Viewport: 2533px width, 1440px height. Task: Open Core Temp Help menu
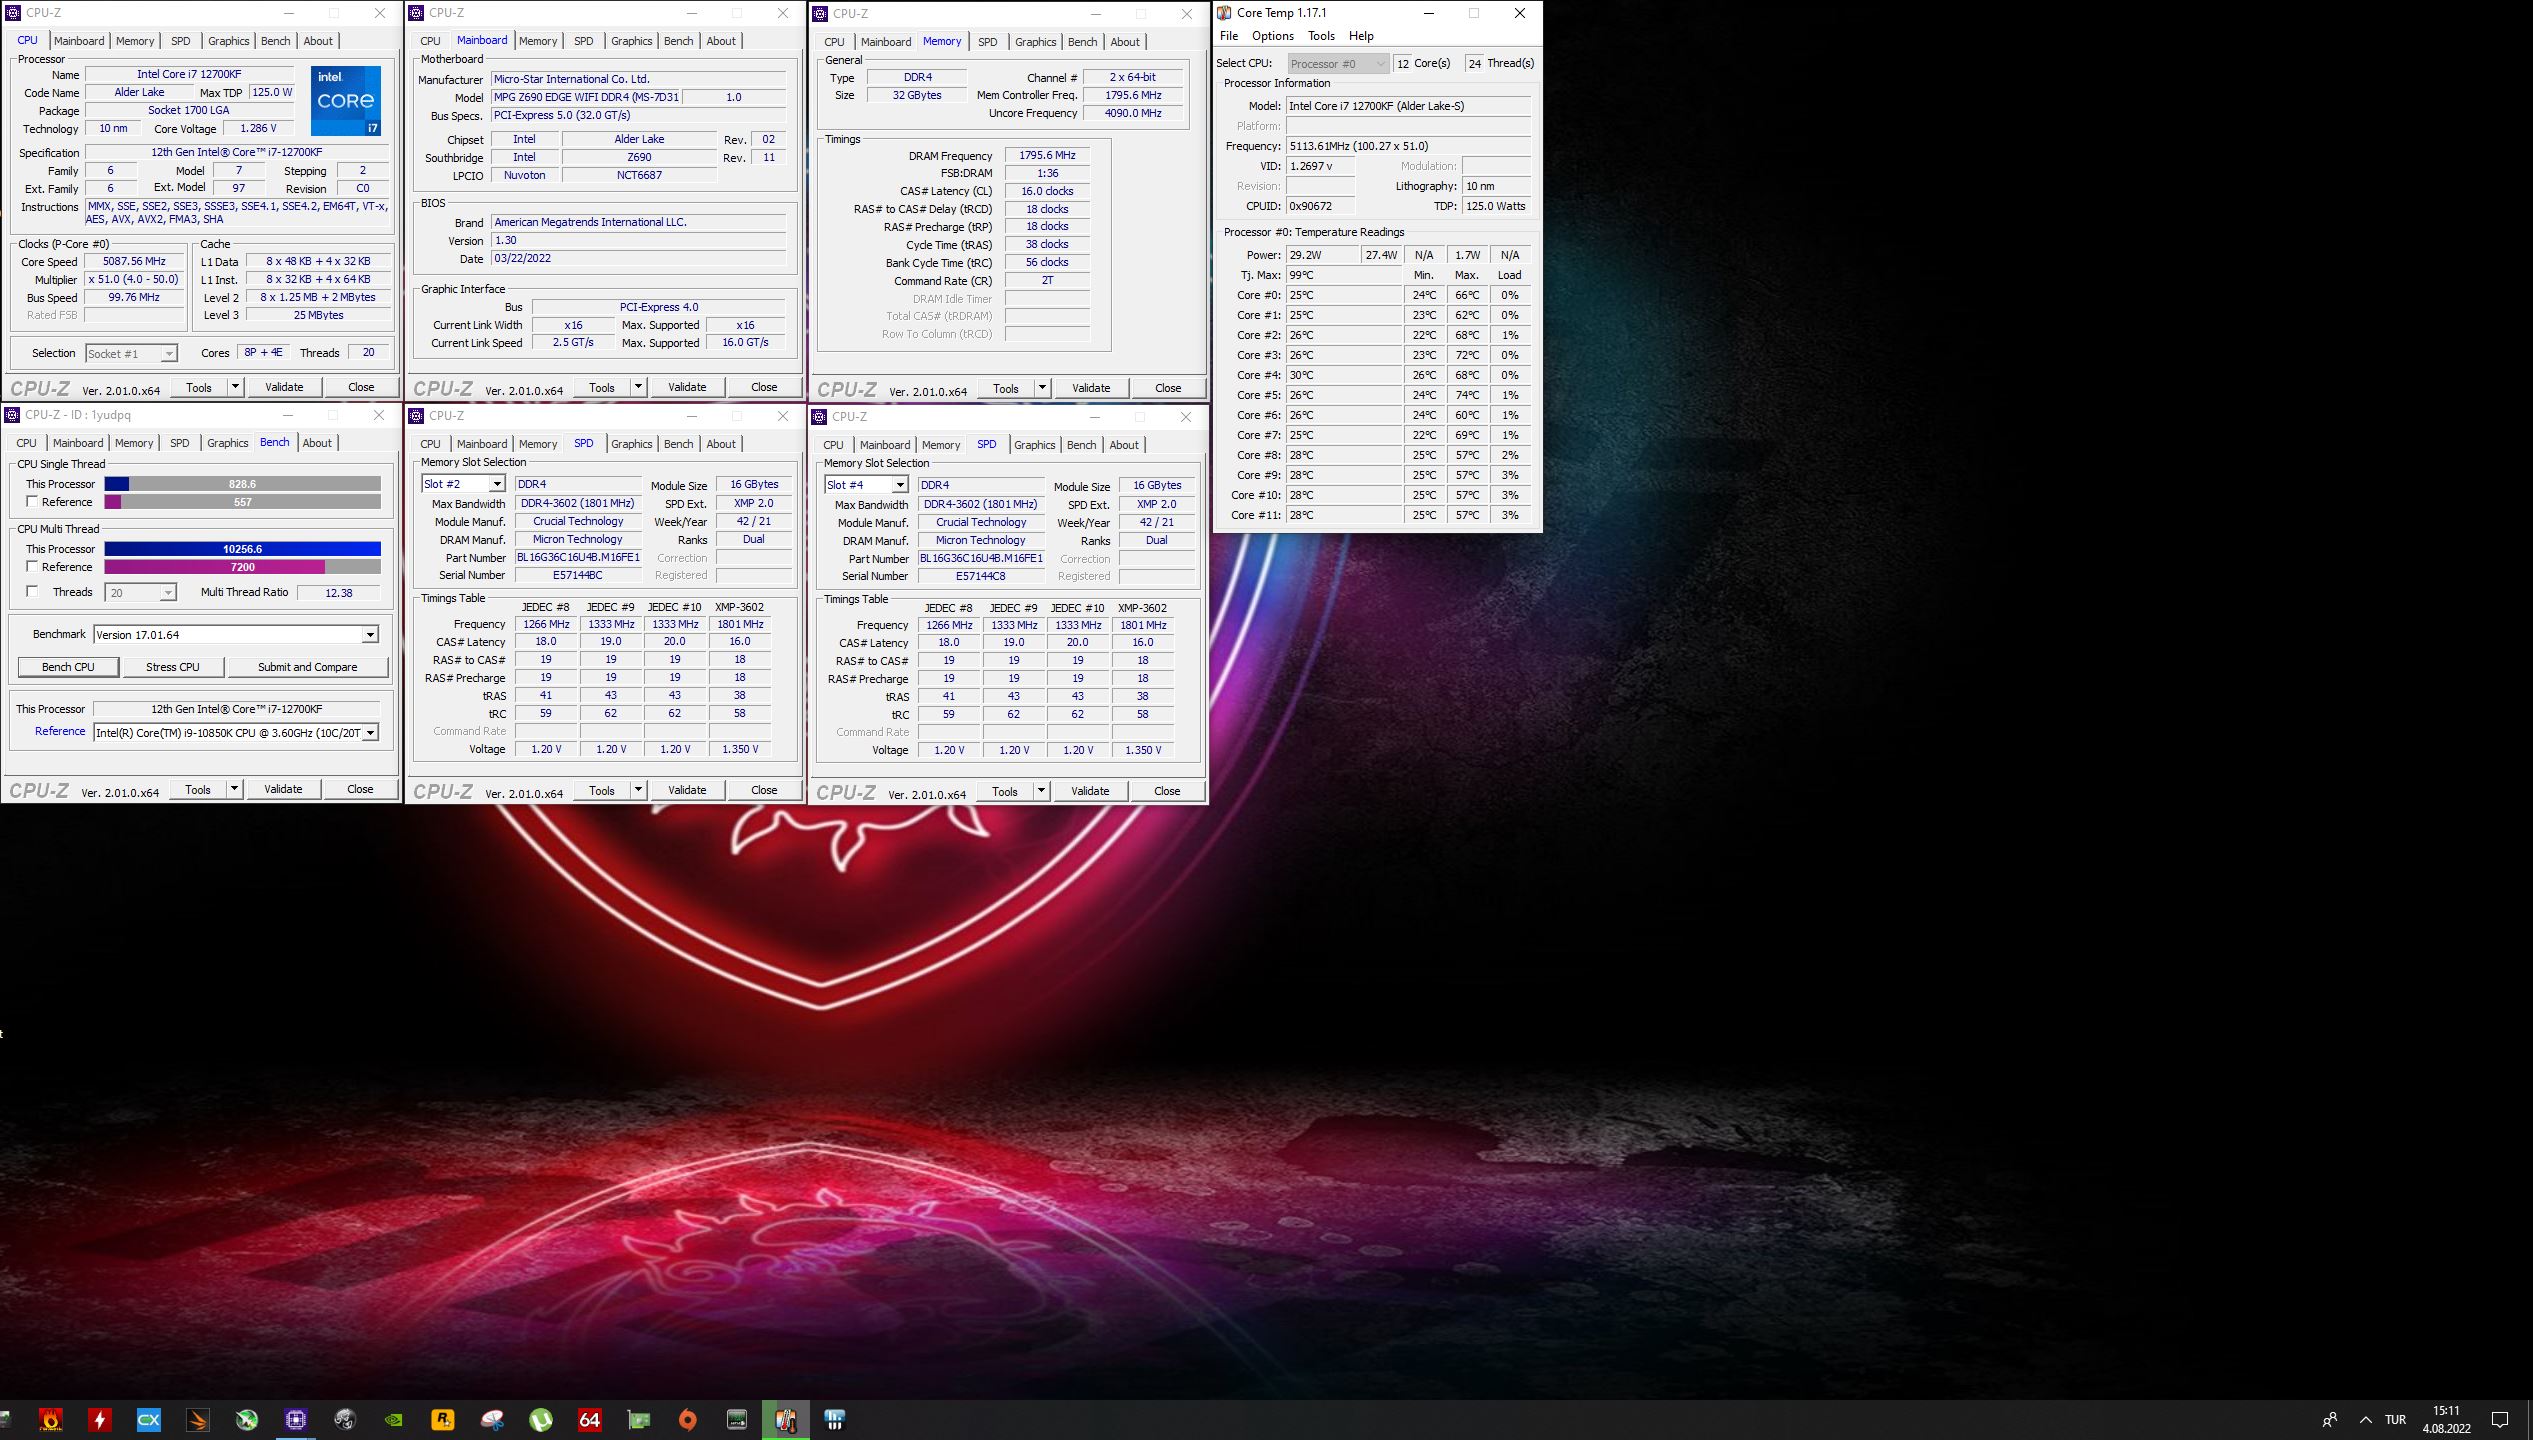tap(1361, 36)
